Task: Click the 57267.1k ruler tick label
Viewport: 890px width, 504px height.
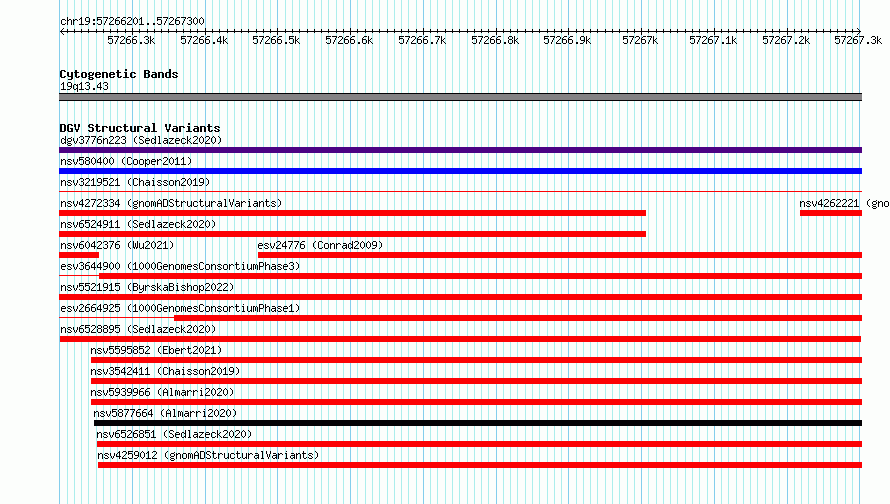Action: [713, 40]
